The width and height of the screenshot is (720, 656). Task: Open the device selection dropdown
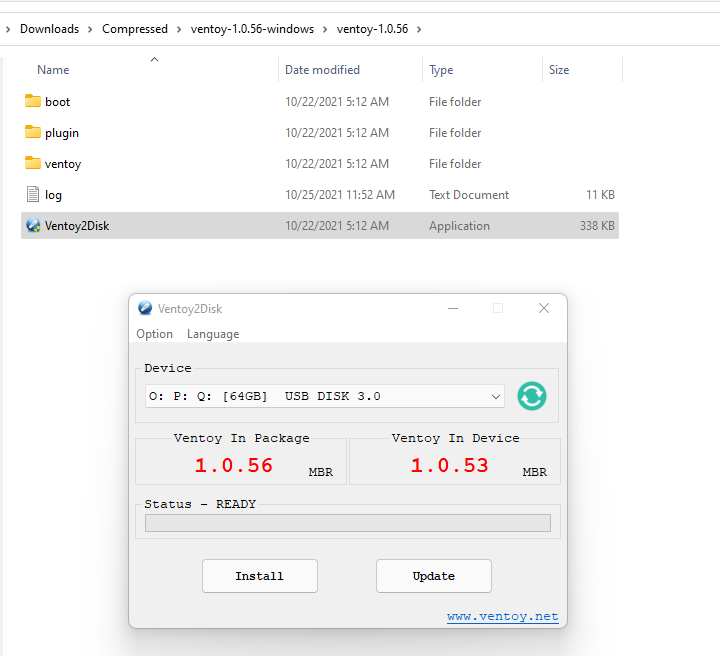[325, 396]
